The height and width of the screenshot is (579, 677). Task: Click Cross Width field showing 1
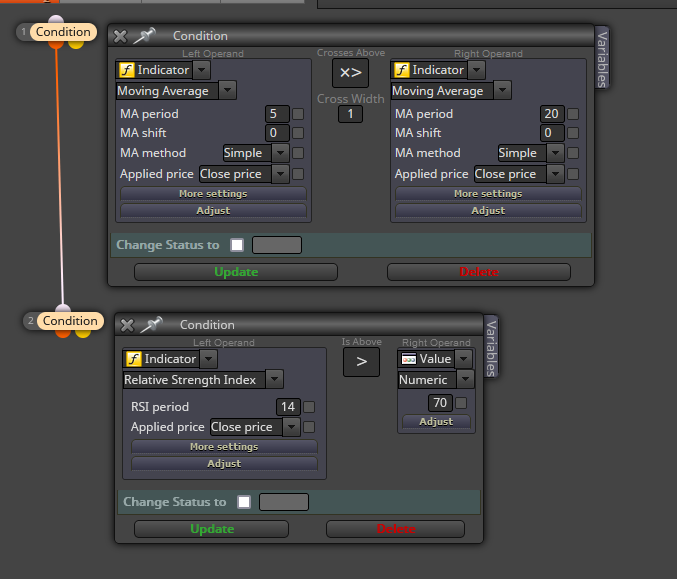click(350, 114)
